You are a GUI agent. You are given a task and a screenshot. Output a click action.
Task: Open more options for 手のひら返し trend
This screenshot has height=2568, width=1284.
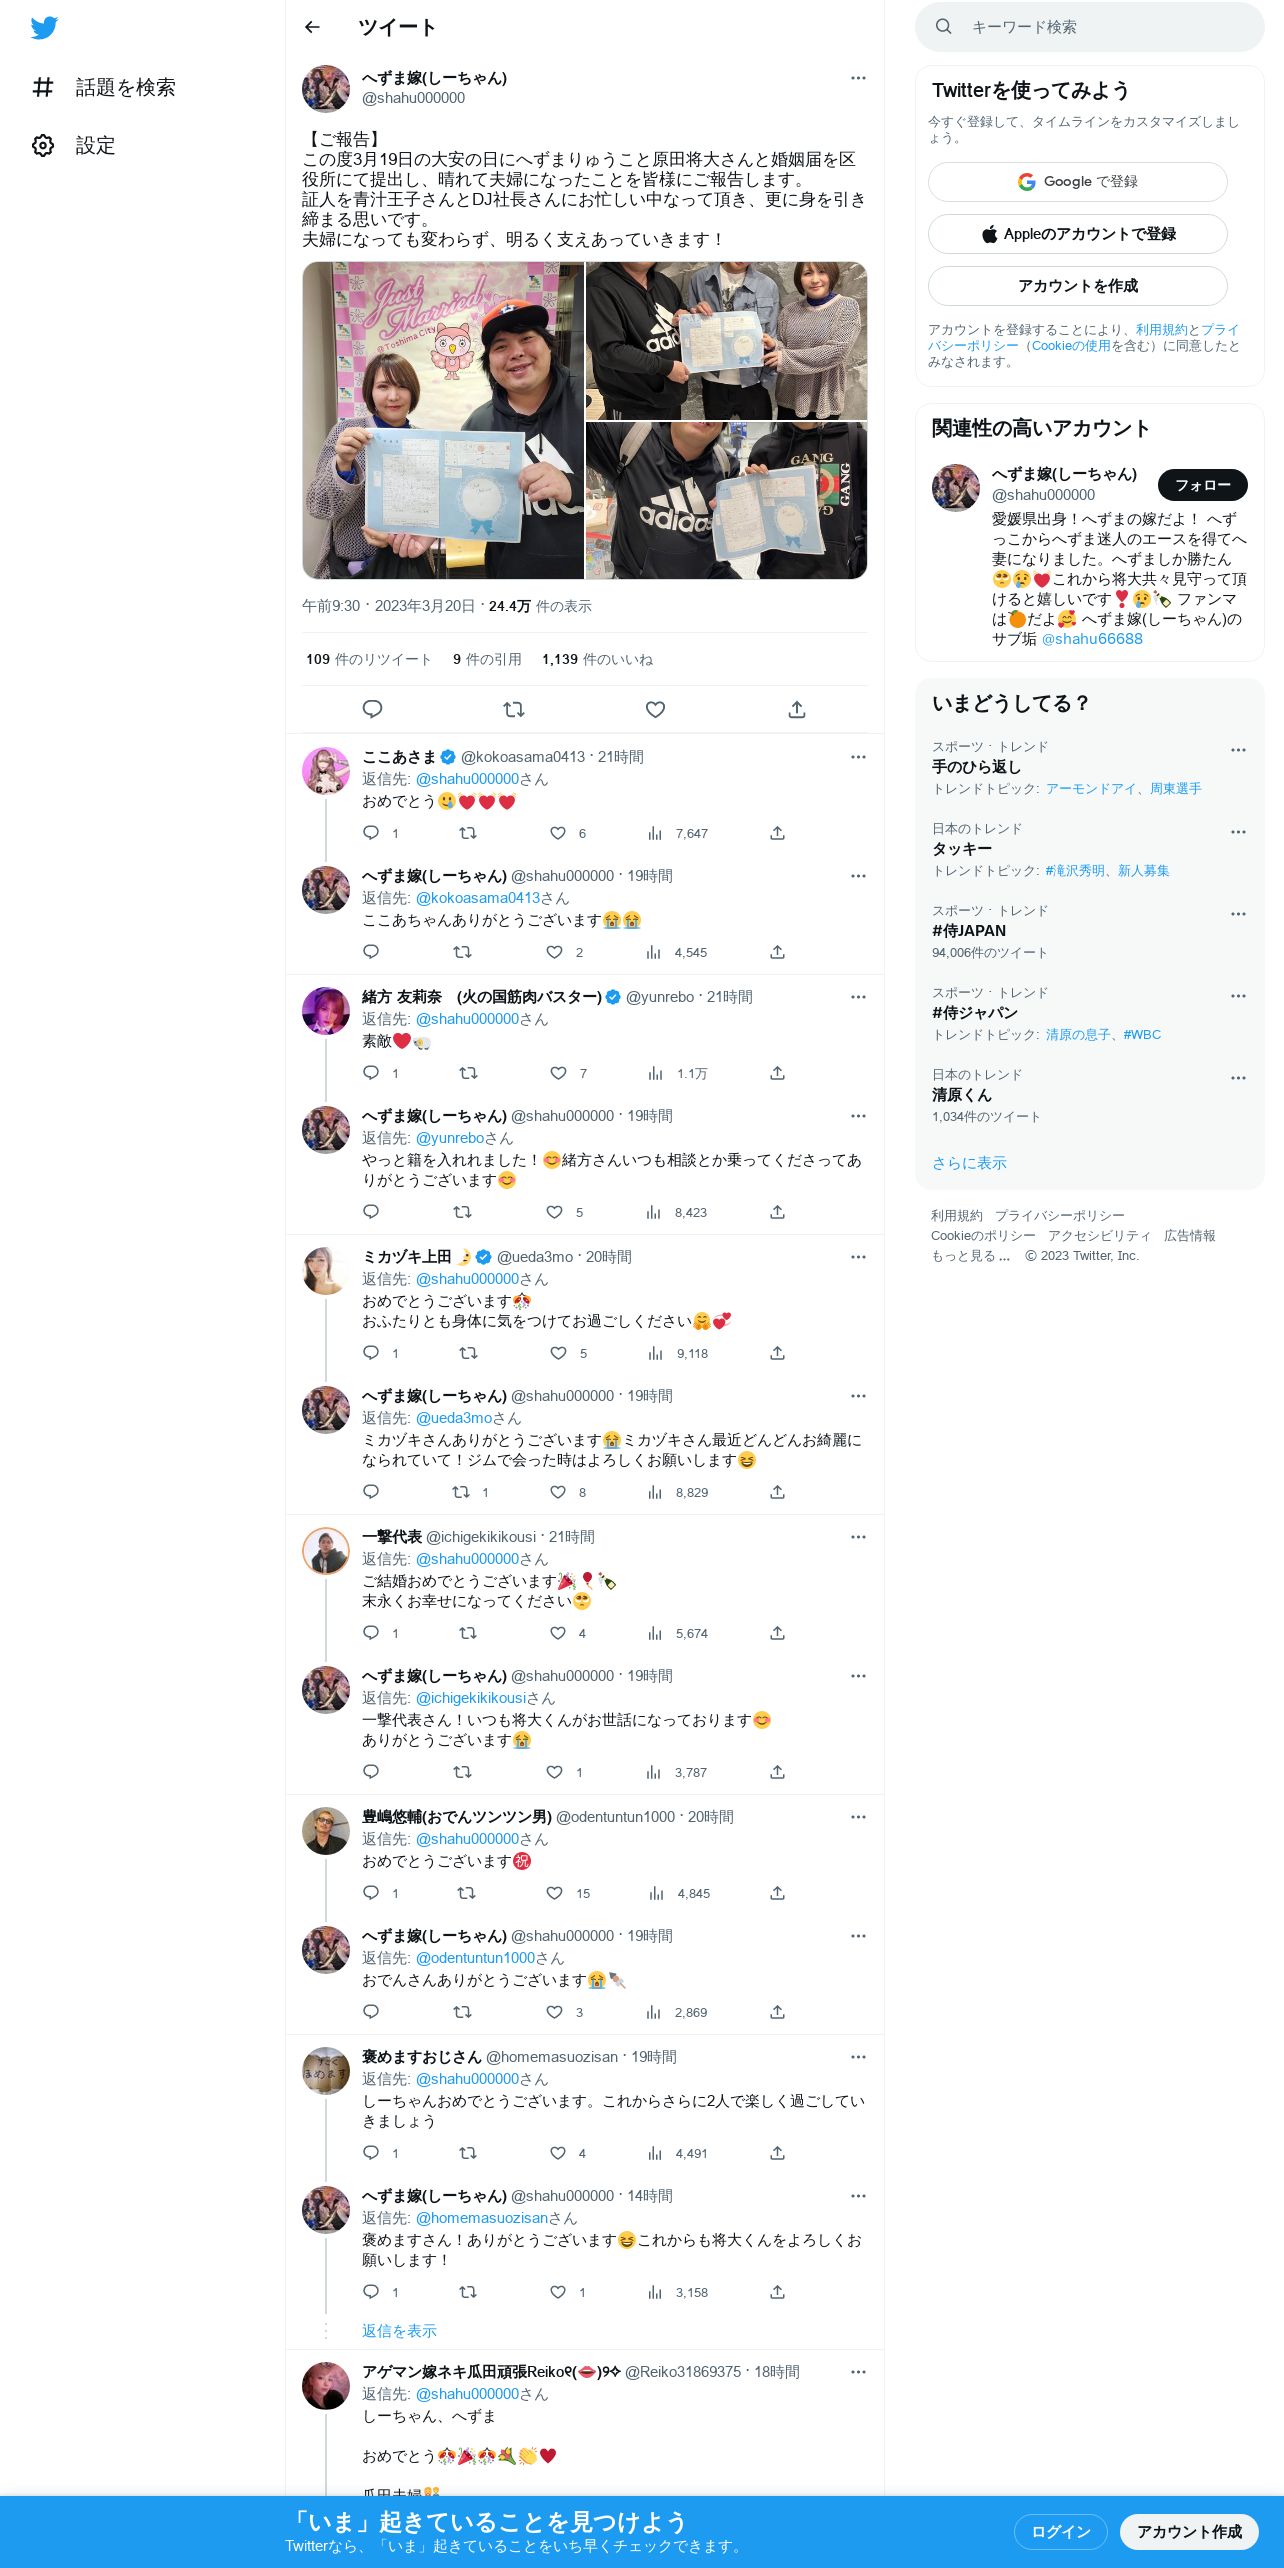(1238, 750)
